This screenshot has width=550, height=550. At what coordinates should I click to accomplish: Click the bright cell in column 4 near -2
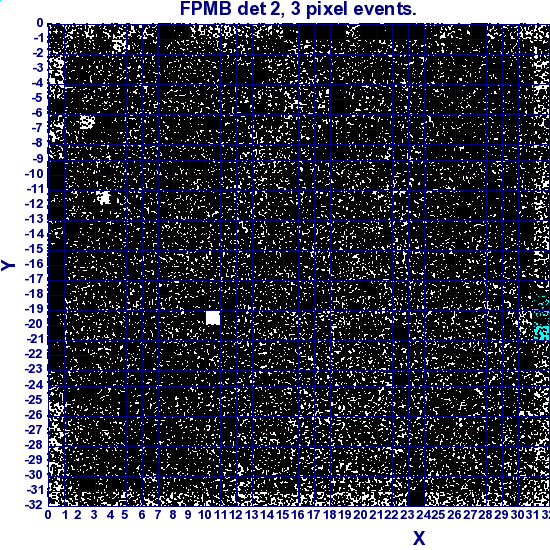coord(119,47)
